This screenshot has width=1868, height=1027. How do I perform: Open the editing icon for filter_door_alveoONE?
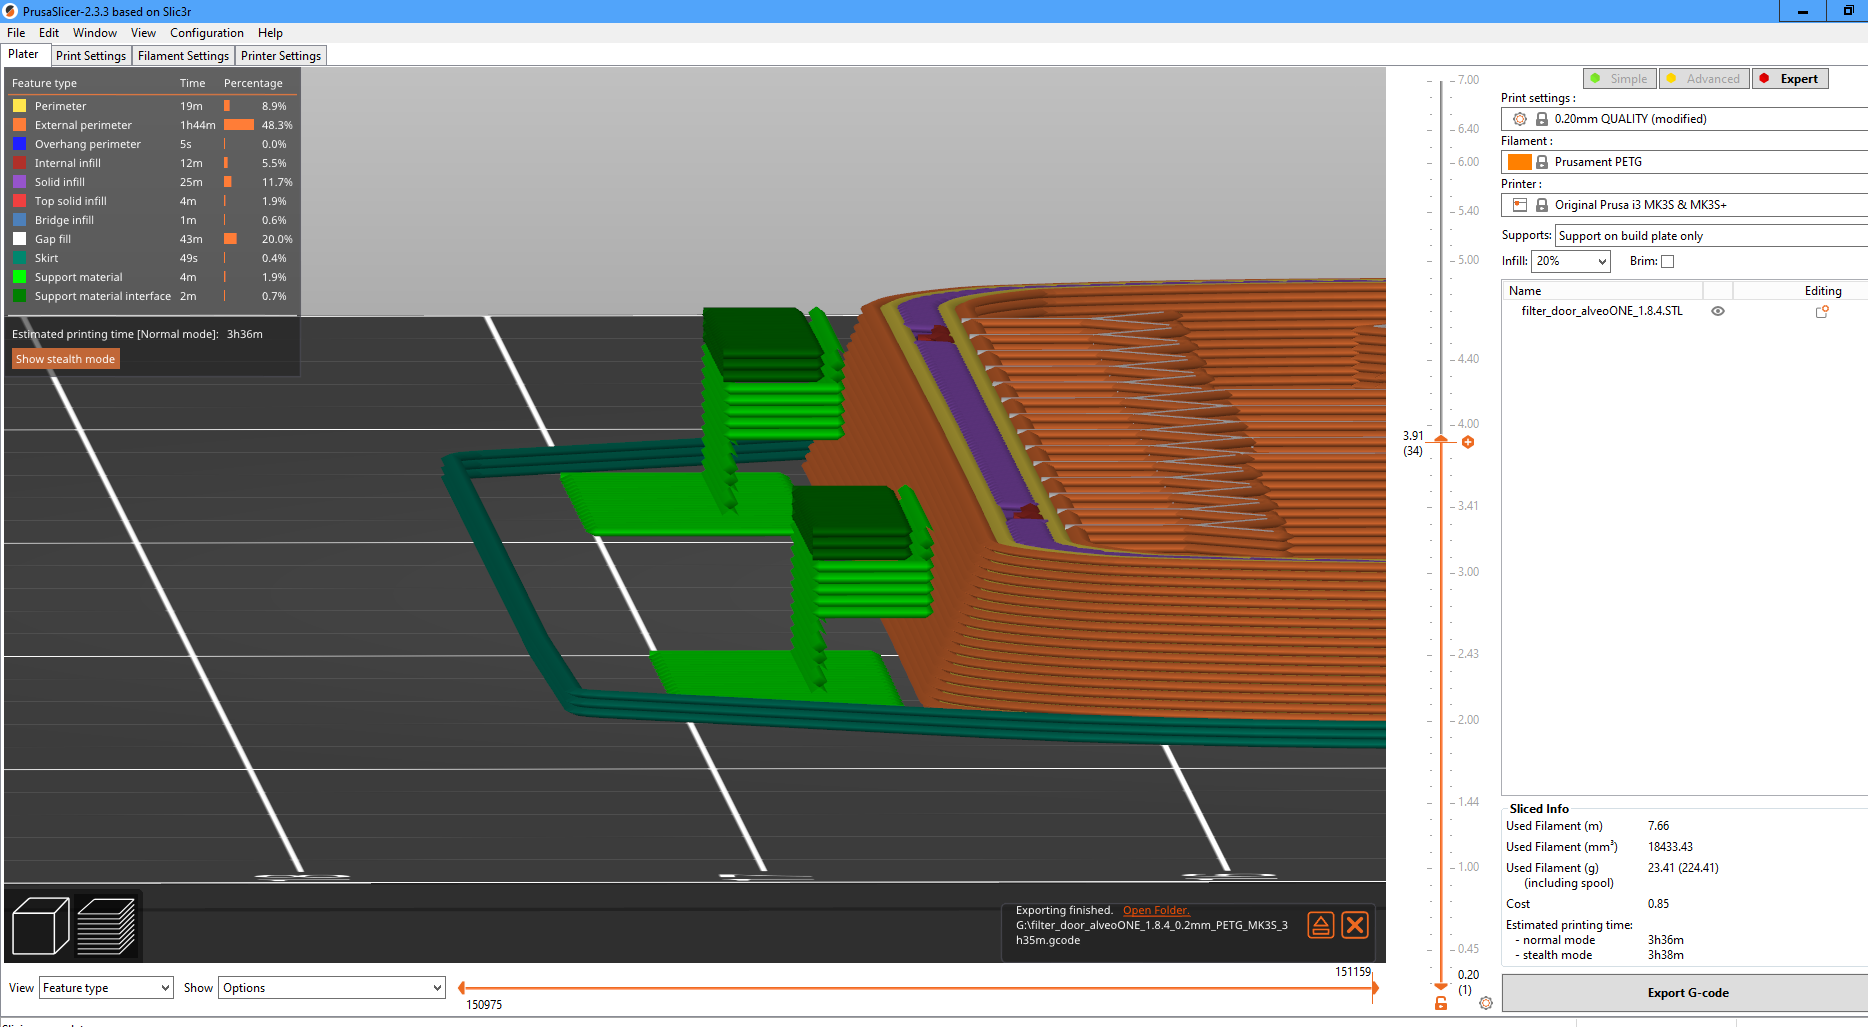click(1822, 311)
